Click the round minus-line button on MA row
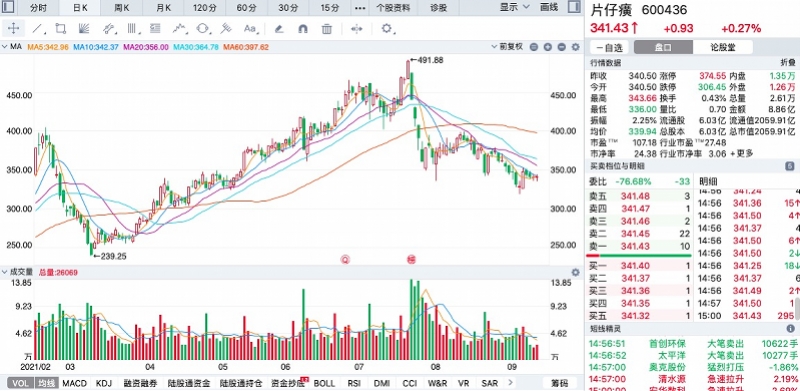The image size is (800, 391). click(x=534, y=47)
